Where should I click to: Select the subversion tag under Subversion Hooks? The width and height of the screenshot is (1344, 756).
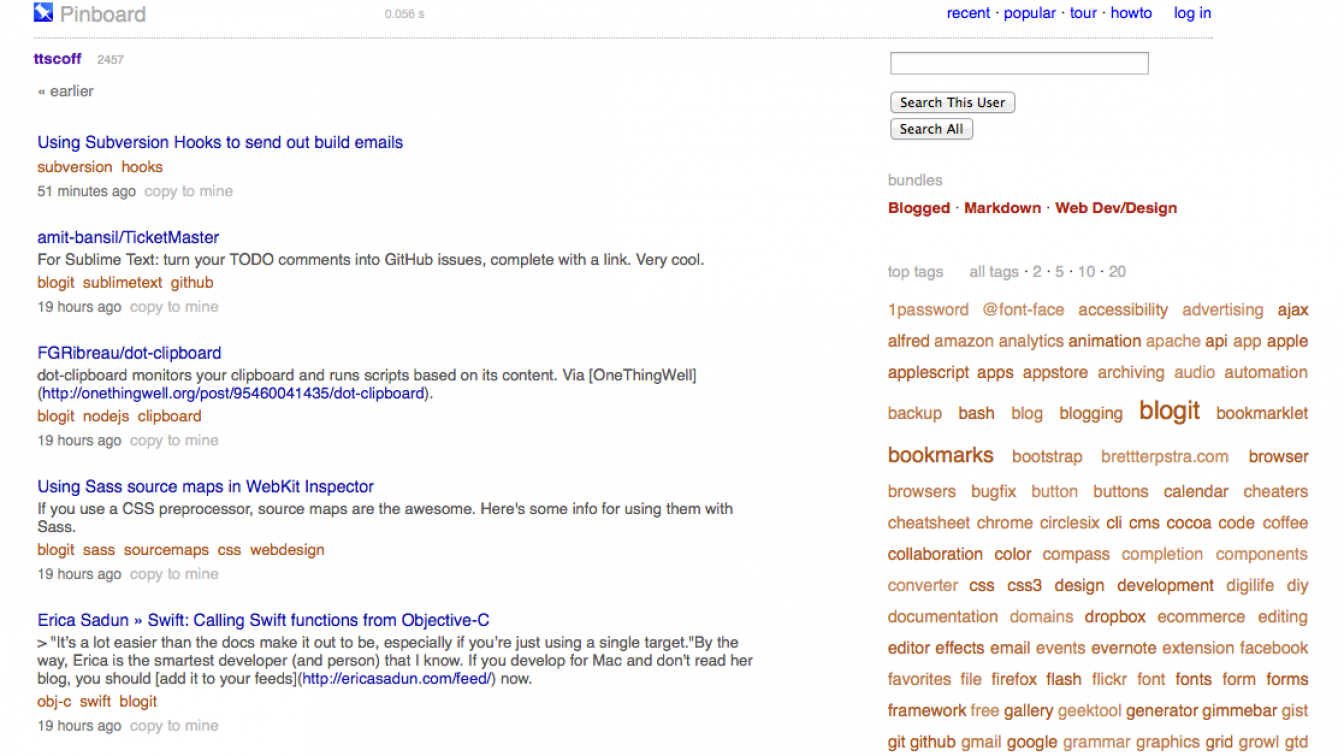75,167
